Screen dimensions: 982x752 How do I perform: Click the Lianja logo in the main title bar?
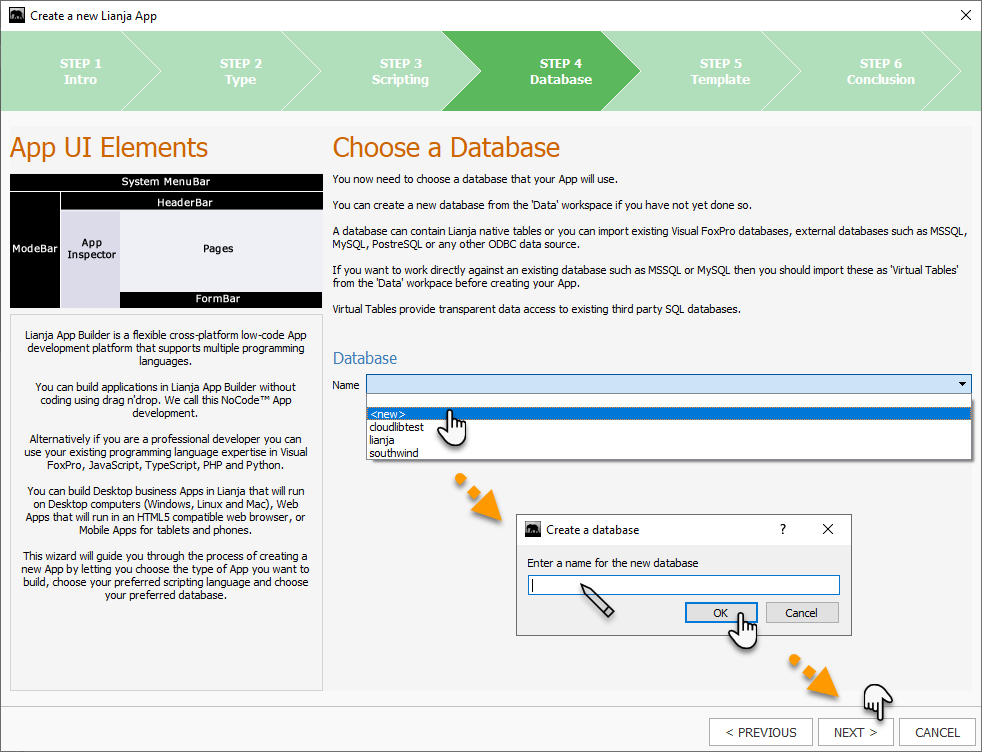click(x=17, y=16)
